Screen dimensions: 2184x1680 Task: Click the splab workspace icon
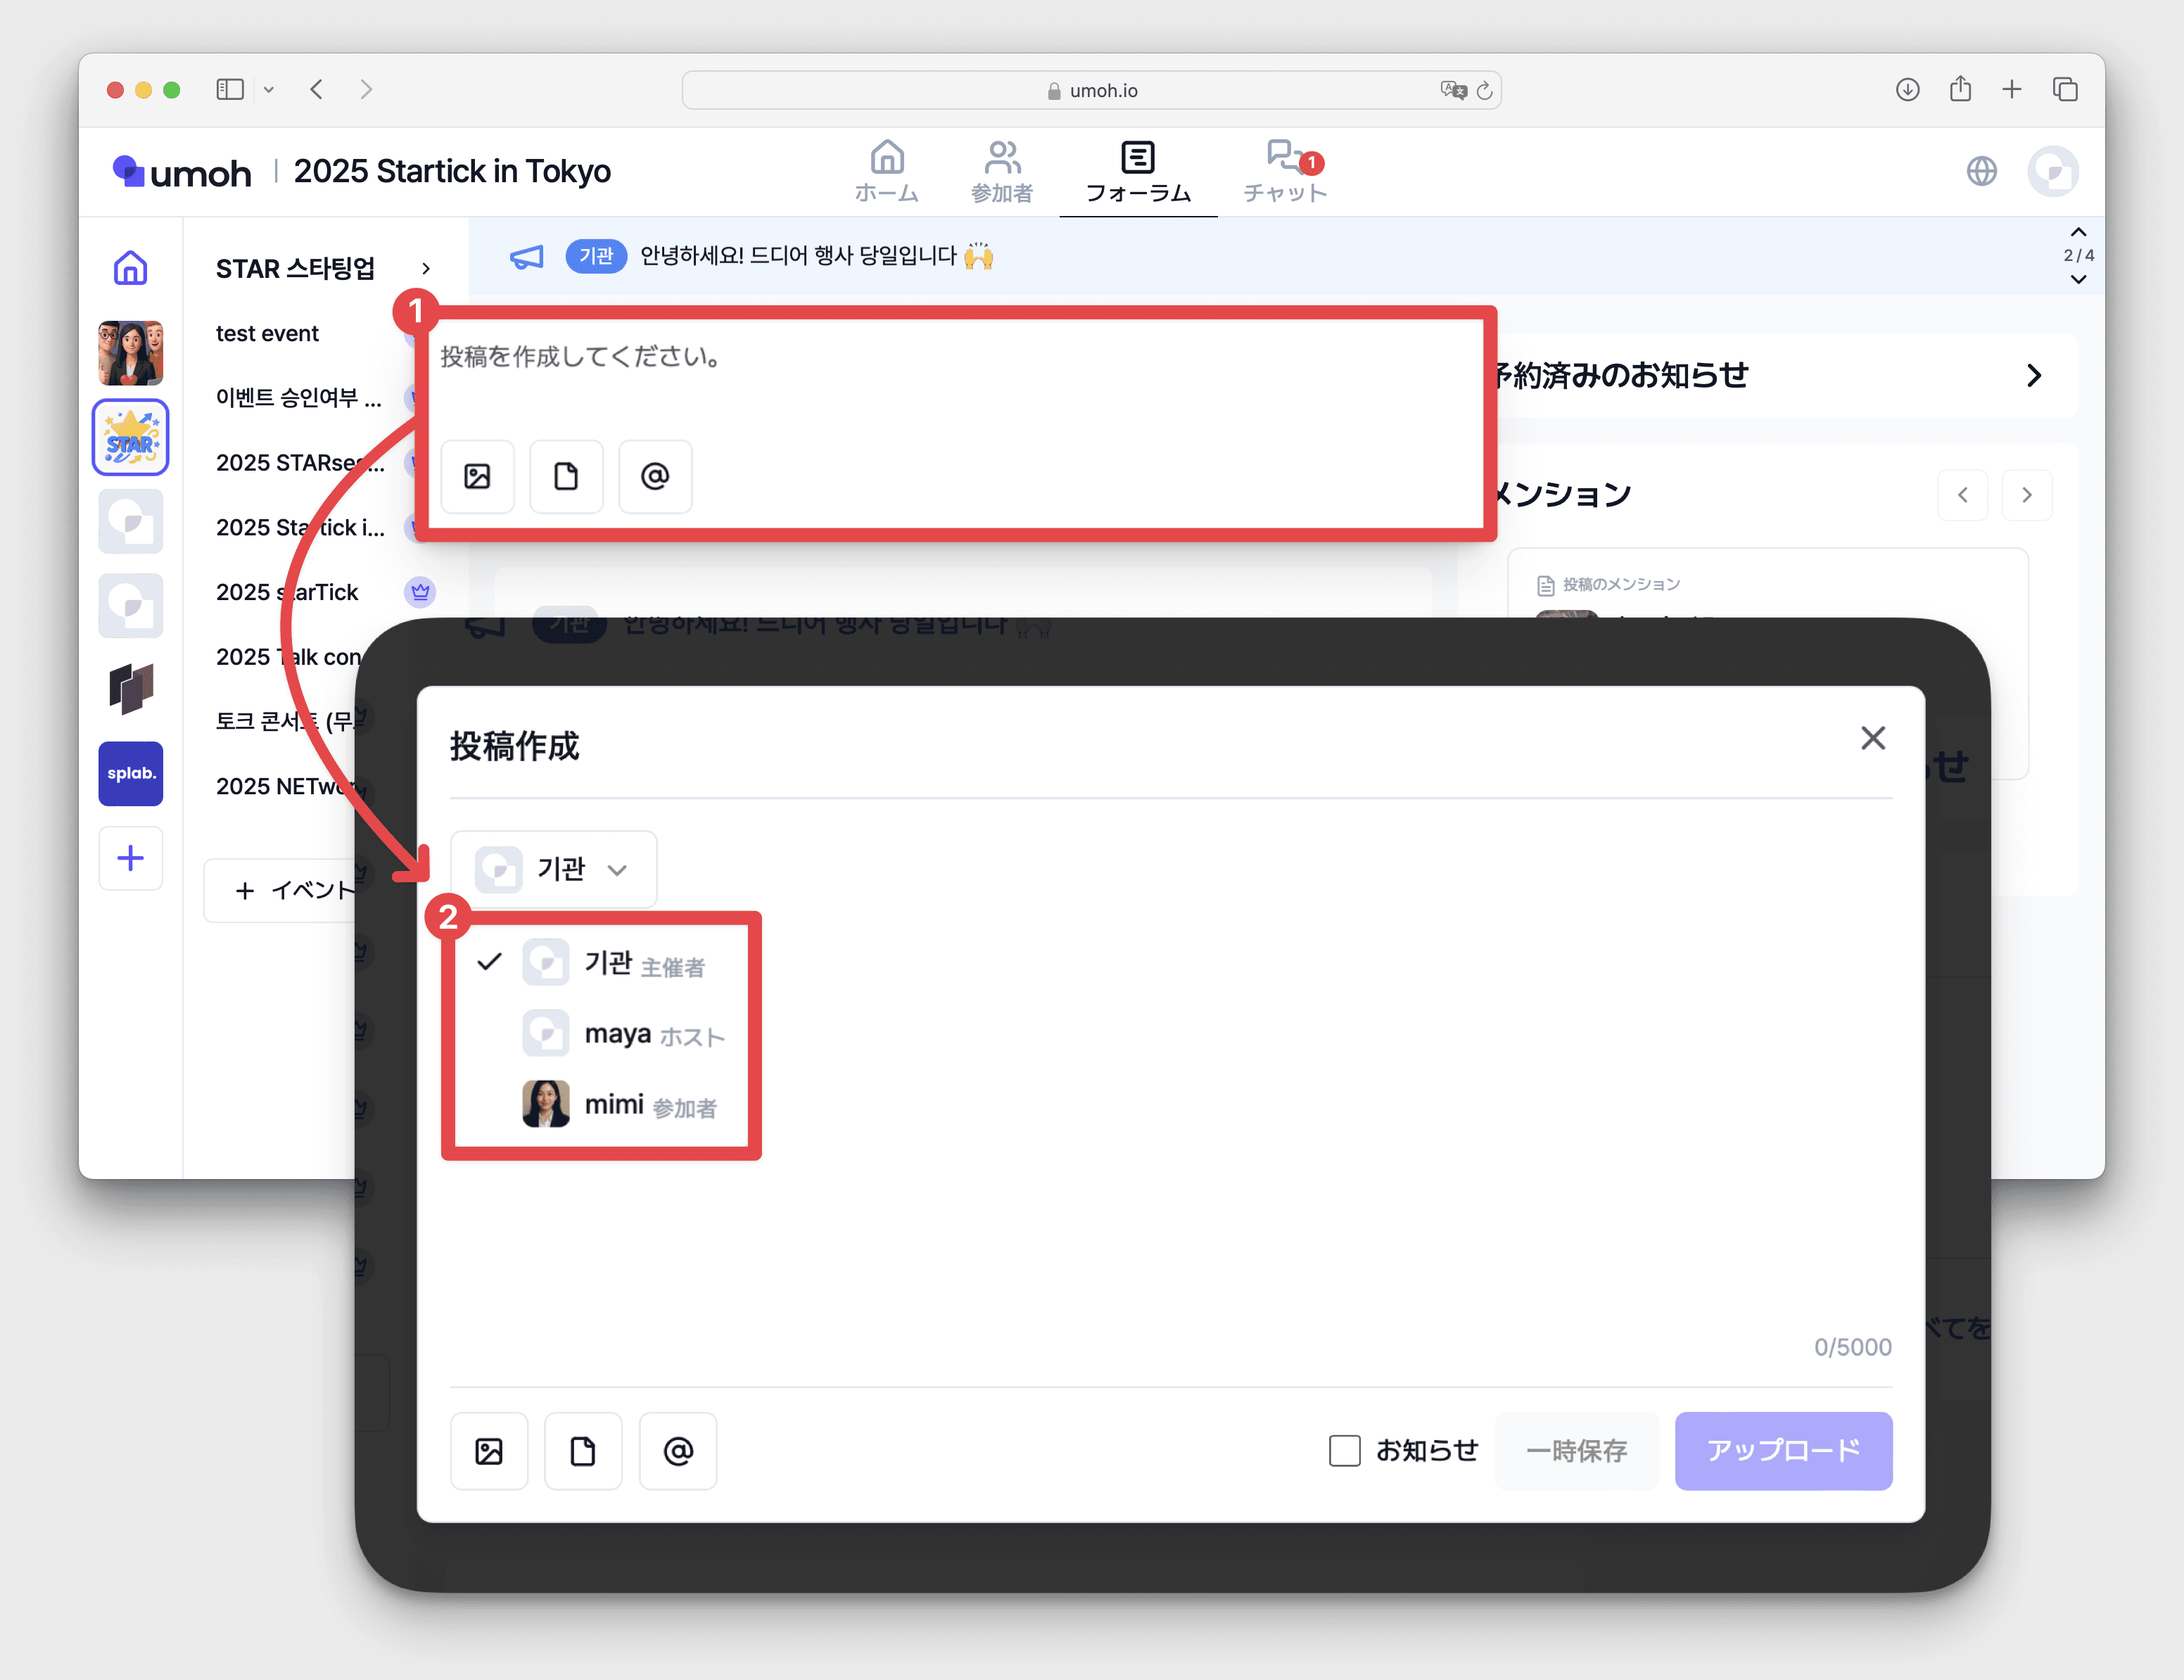130,773
